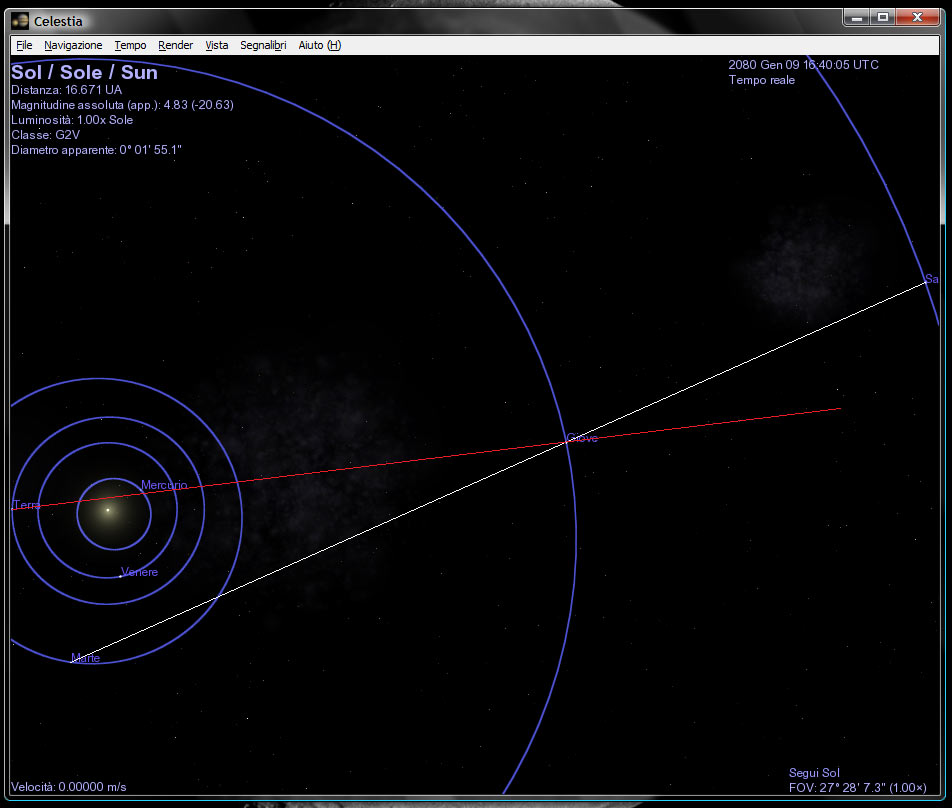Screen dimensions: 952x808
Task: Select the Venere planet label
Action: pyautogui.click(x=139, y=572)
